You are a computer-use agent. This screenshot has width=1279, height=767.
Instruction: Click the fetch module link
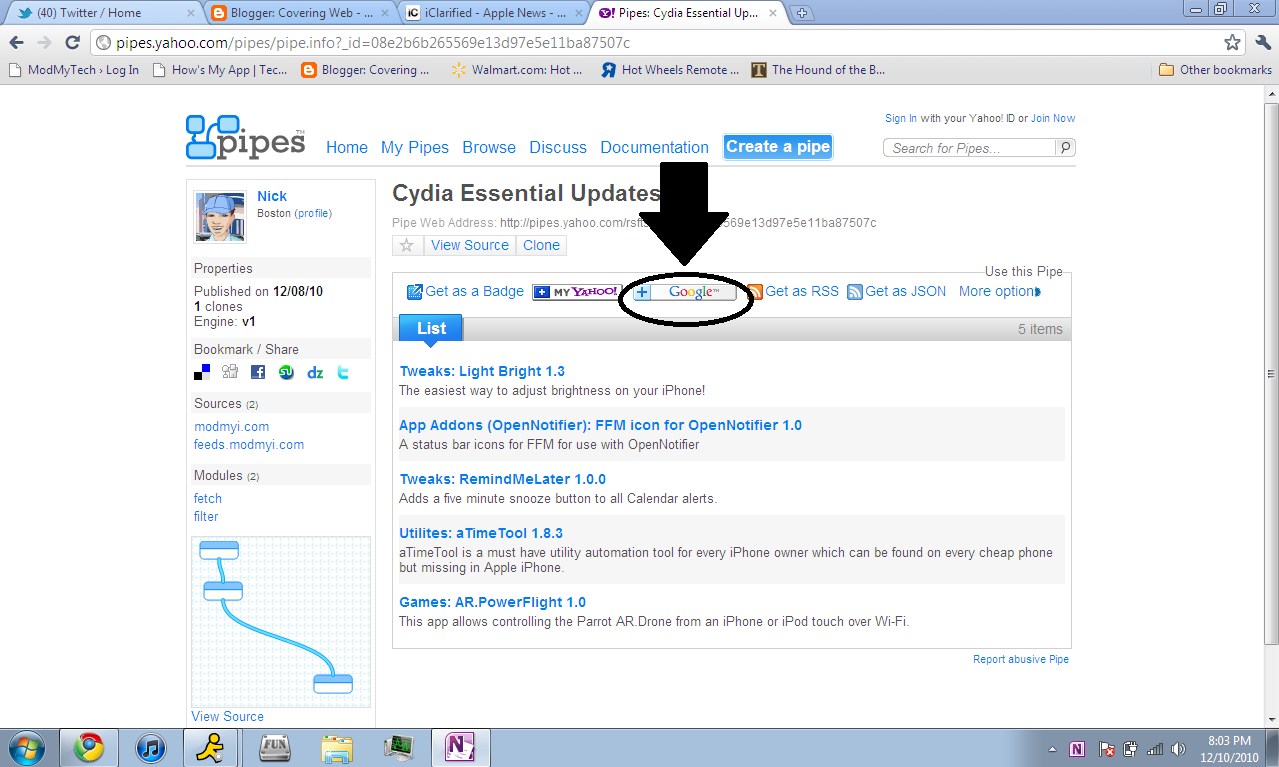click(208, 498)
